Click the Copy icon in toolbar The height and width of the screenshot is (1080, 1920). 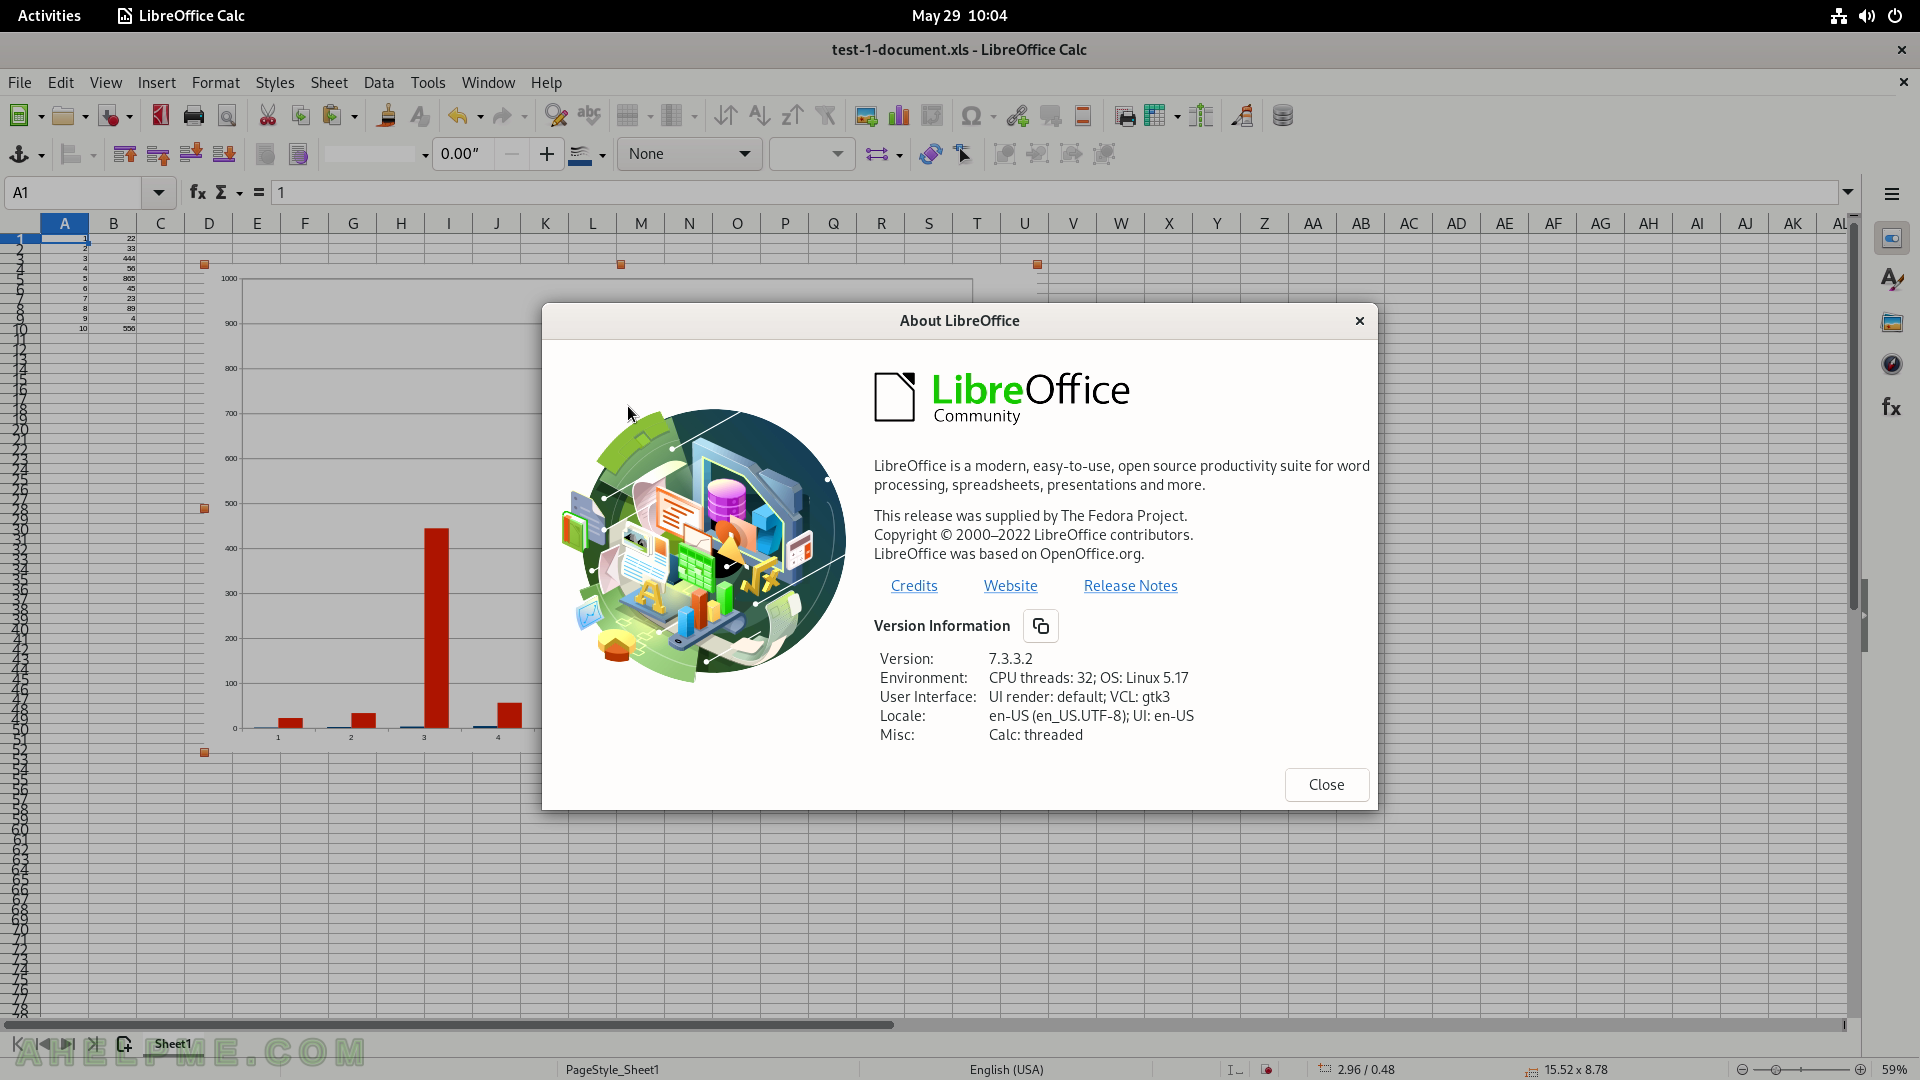[300, 116]
